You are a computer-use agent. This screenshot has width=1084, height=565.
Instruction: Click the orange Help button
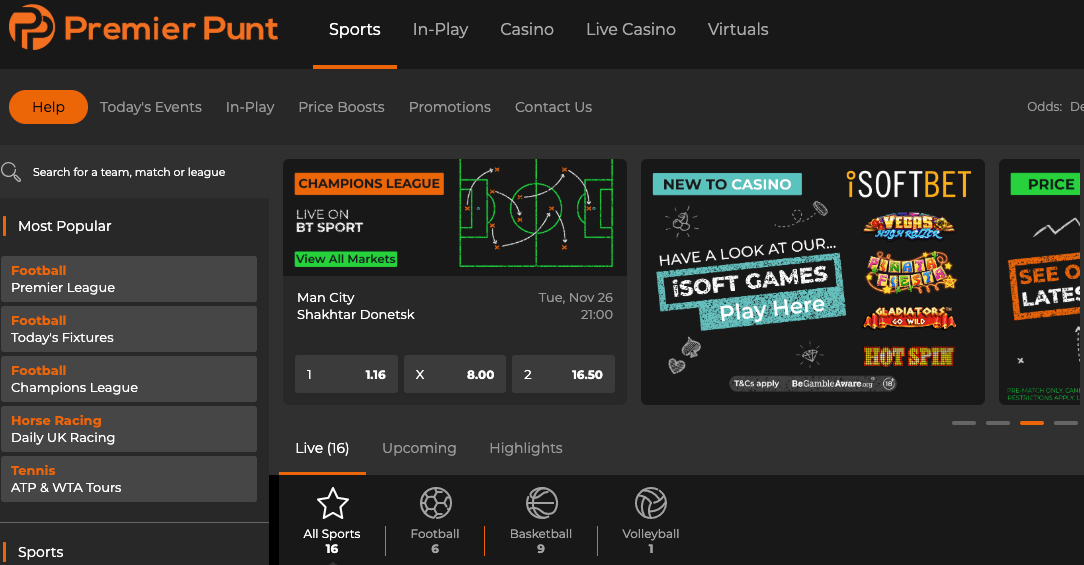click(x=48, y=107)
